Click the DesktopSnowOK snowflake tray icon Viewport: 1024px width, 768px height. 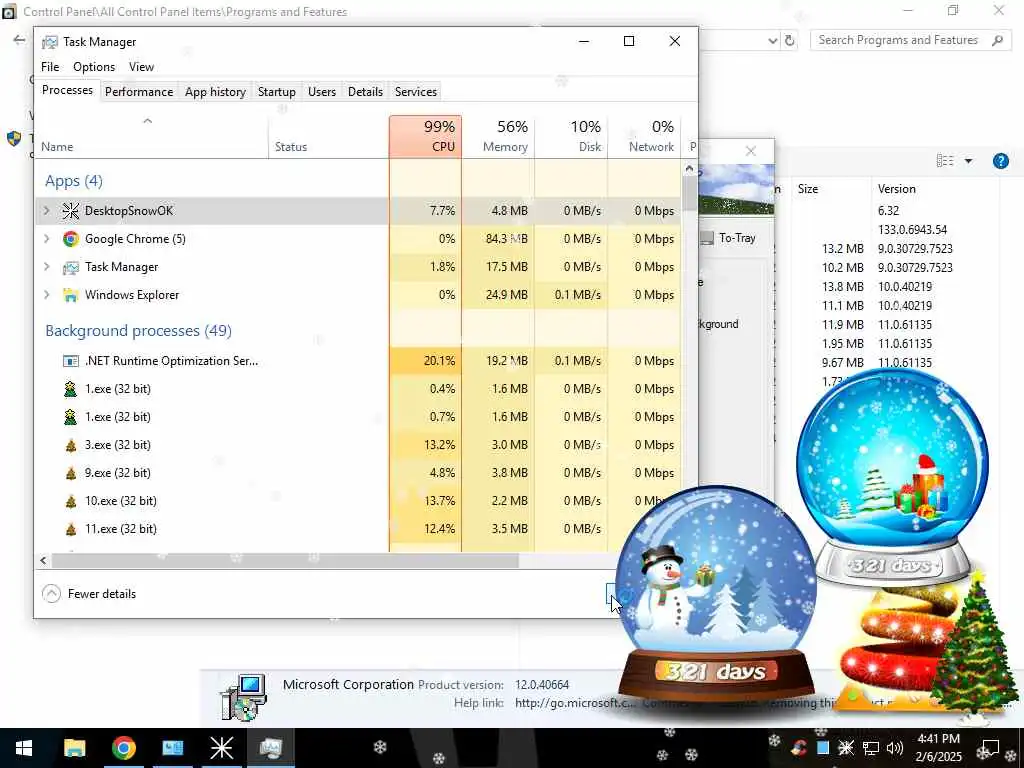(x=846, y=748)
